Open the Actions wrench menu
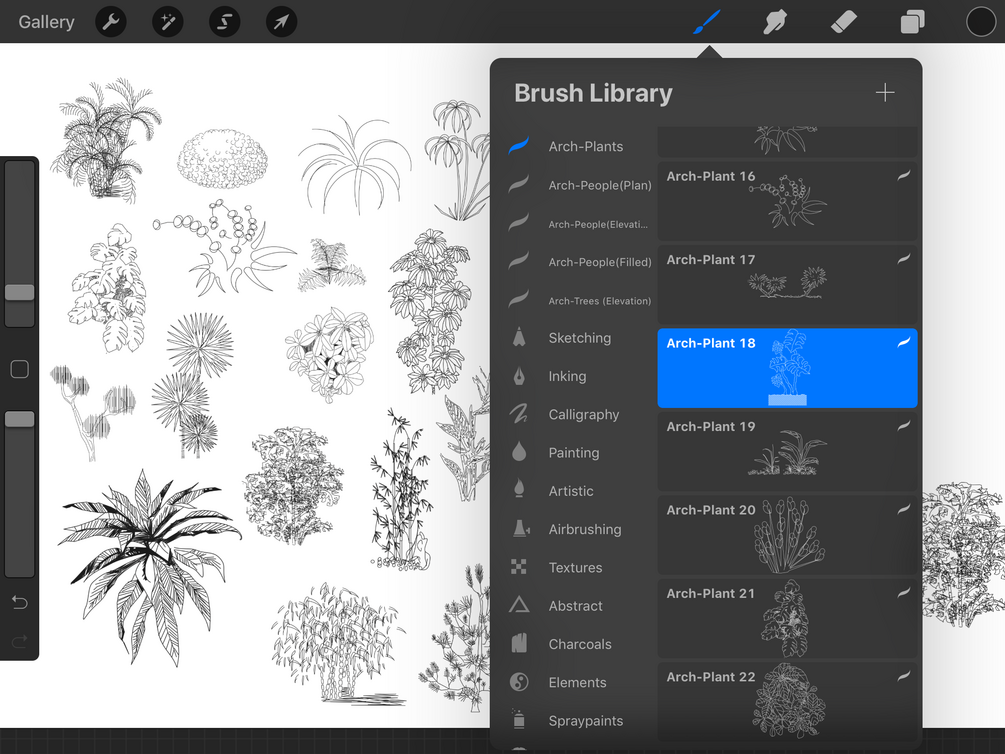 (111, 22)
